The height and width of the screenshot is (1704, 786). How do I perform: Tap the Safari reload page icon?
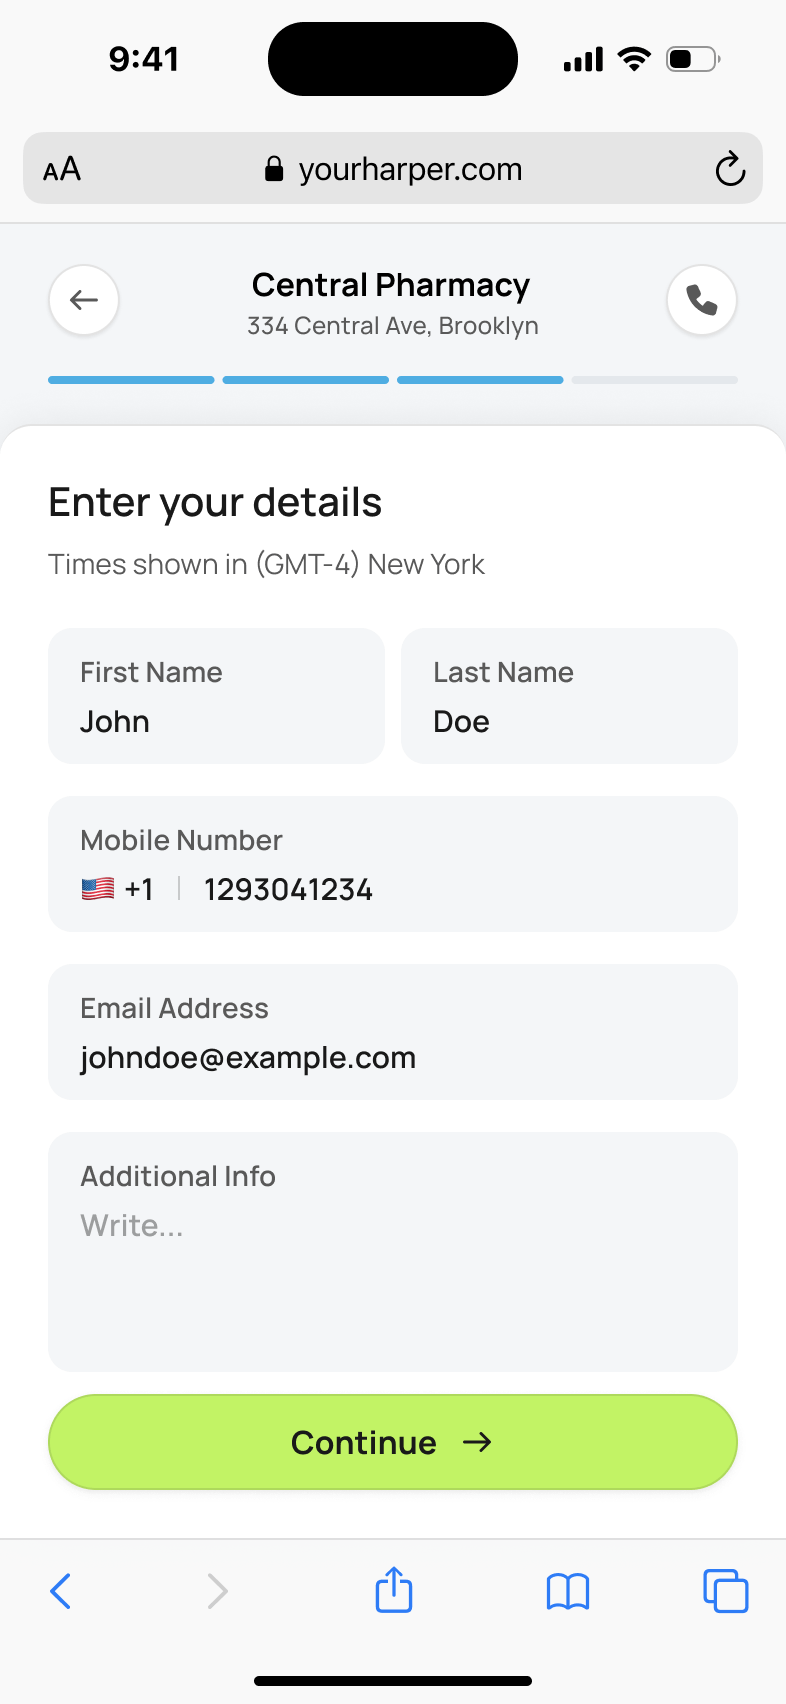click(x=730, y=169)
